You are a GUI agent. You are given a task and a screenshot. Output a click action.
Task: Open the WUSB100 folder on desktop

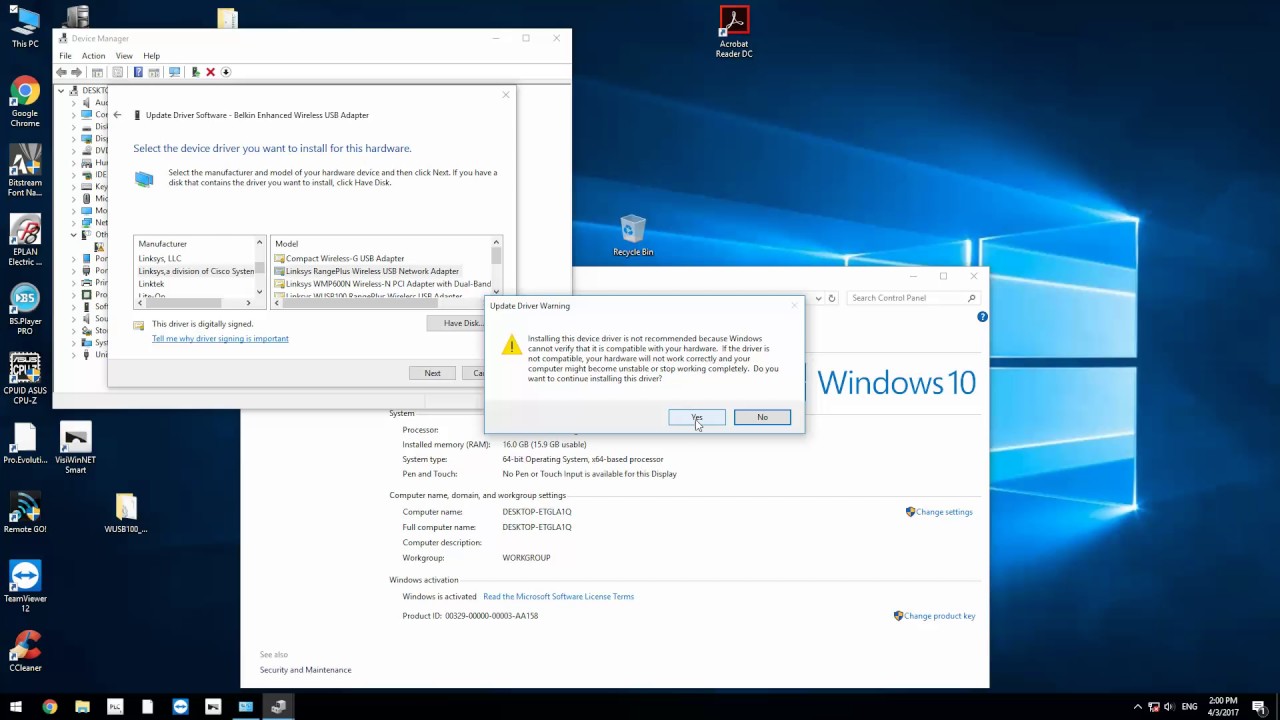click(125, 513)
